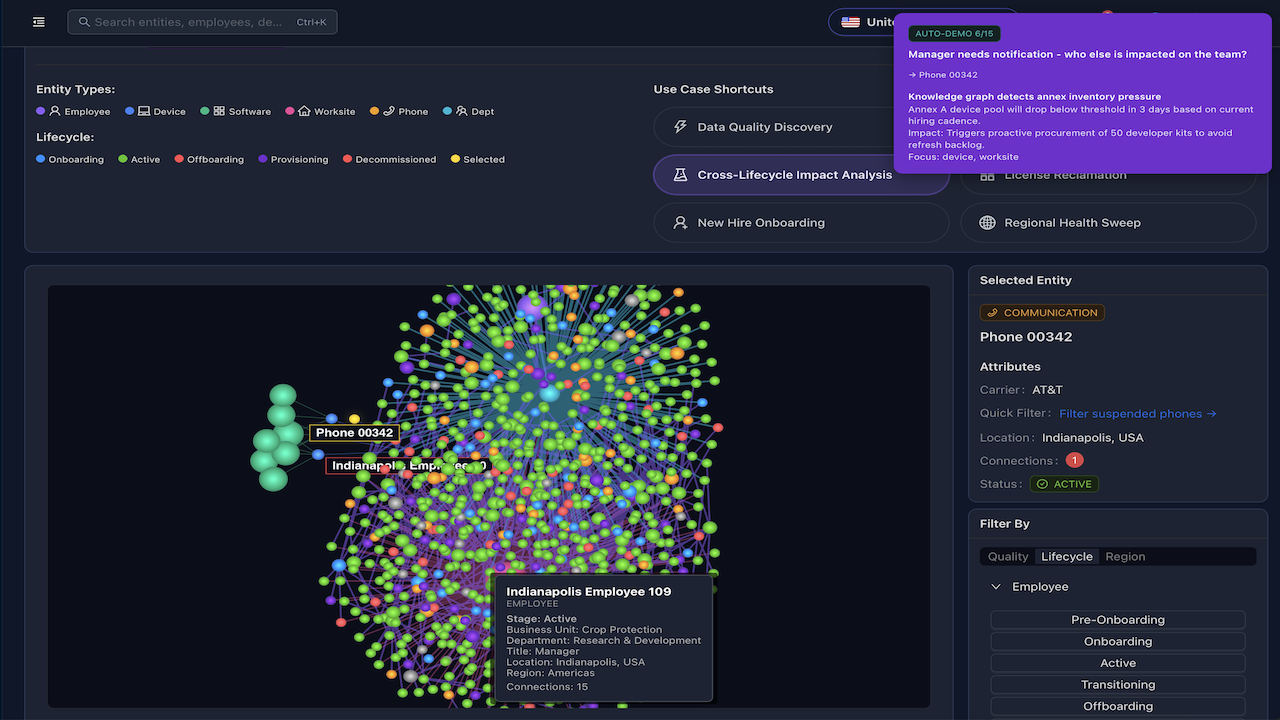Screen dimensions: 1280x720
Task: Open the Filter suspended phones link
Action: (1137, 414)
